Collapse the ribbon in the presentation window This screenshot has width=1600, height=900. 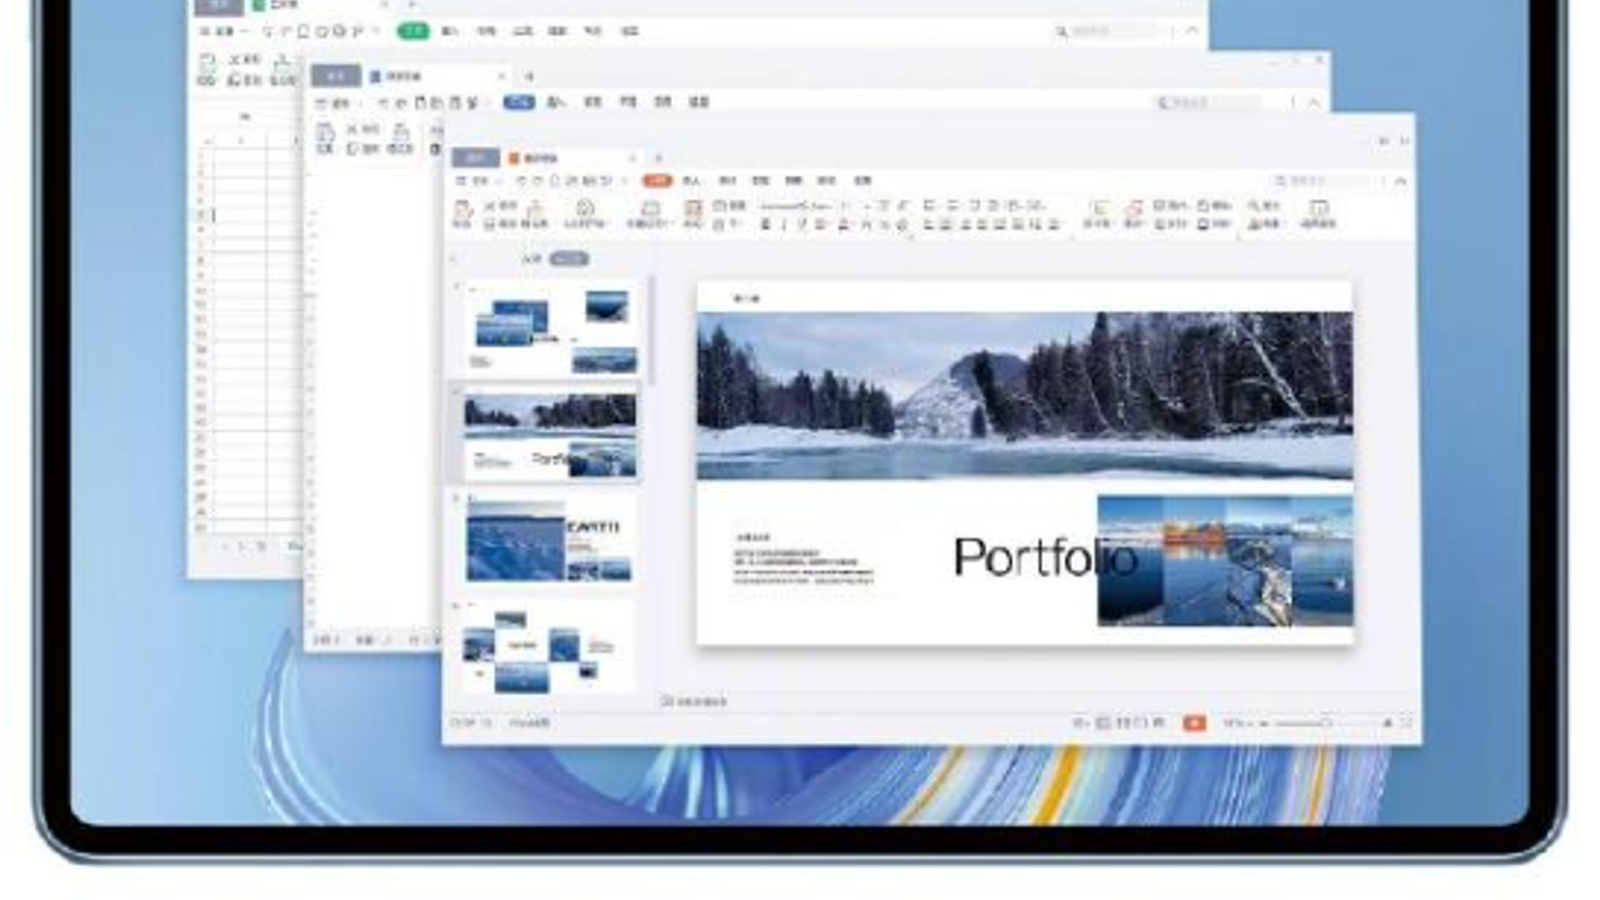(x=1400, y=181)
